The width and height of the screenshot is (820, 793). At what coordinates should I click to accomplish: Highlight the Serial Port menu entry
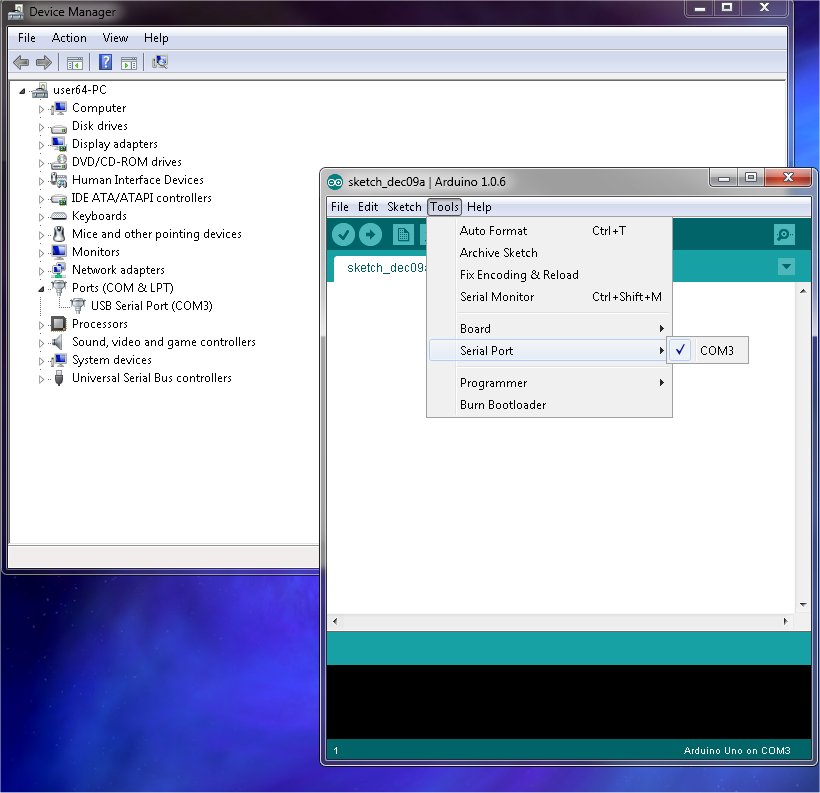[x=548, y=350]
